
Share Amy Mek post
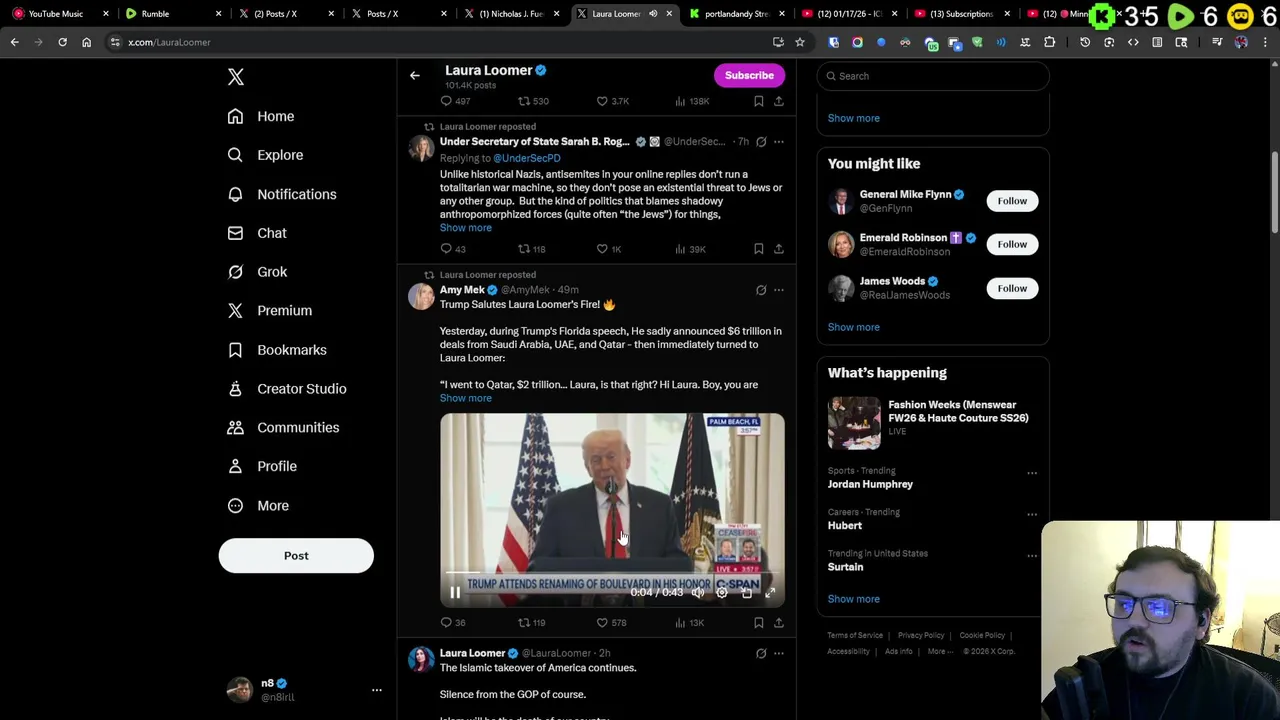tap(779, 623)
